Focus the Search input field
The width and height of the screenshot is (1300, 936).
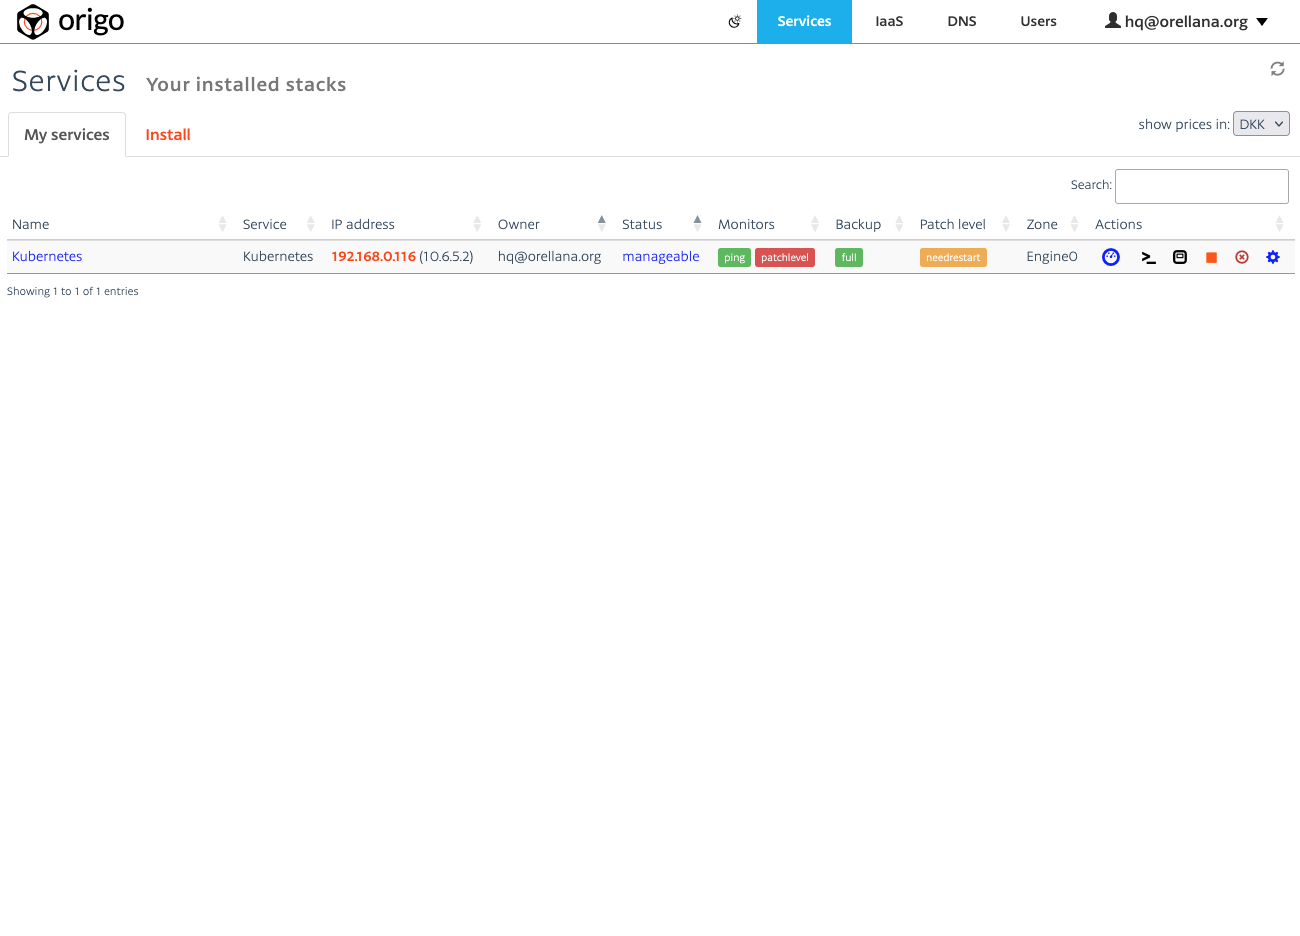point(1201,186)
